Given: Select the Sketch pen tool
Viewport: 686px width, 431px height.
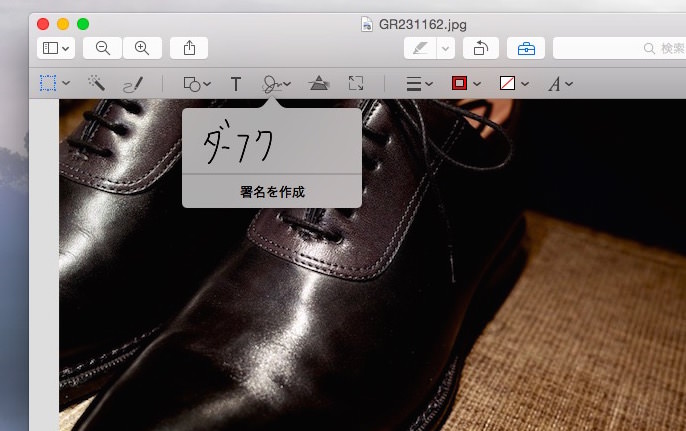Looking at the screenshot, I should (x=133, y=84).
